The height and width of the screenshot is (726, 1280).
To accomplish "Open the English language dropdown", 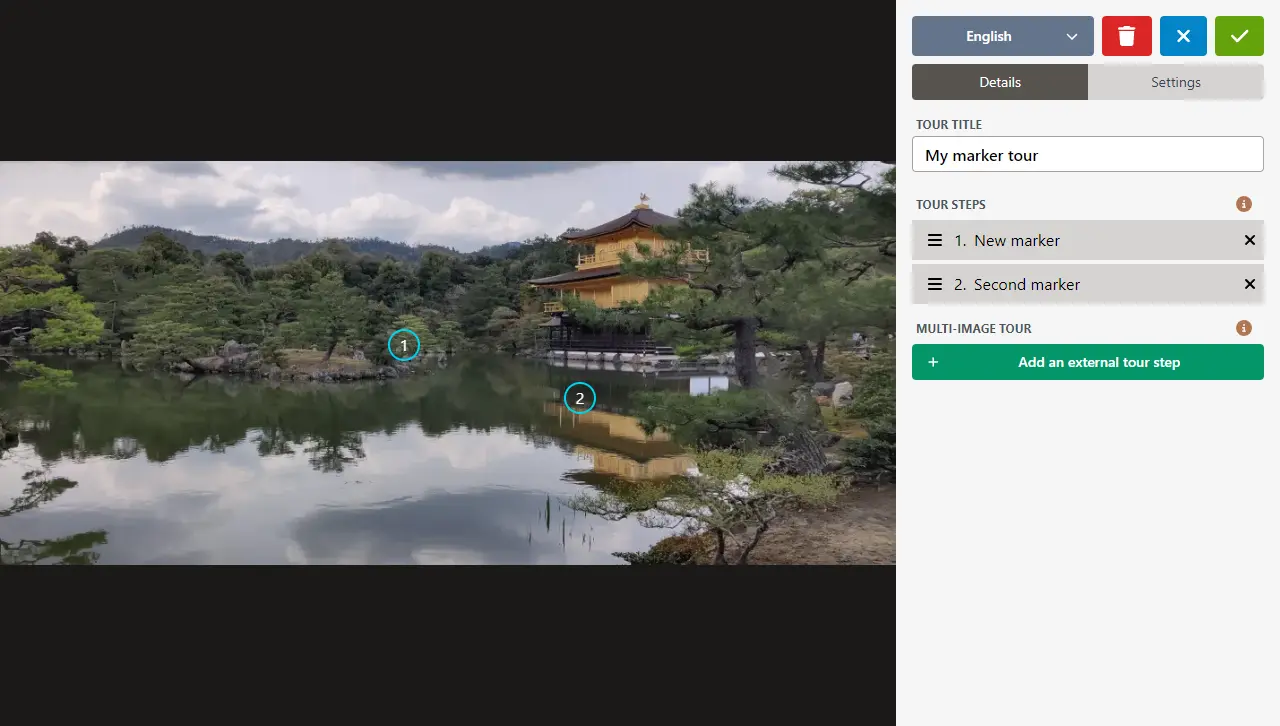I will [x=988, y=36].
